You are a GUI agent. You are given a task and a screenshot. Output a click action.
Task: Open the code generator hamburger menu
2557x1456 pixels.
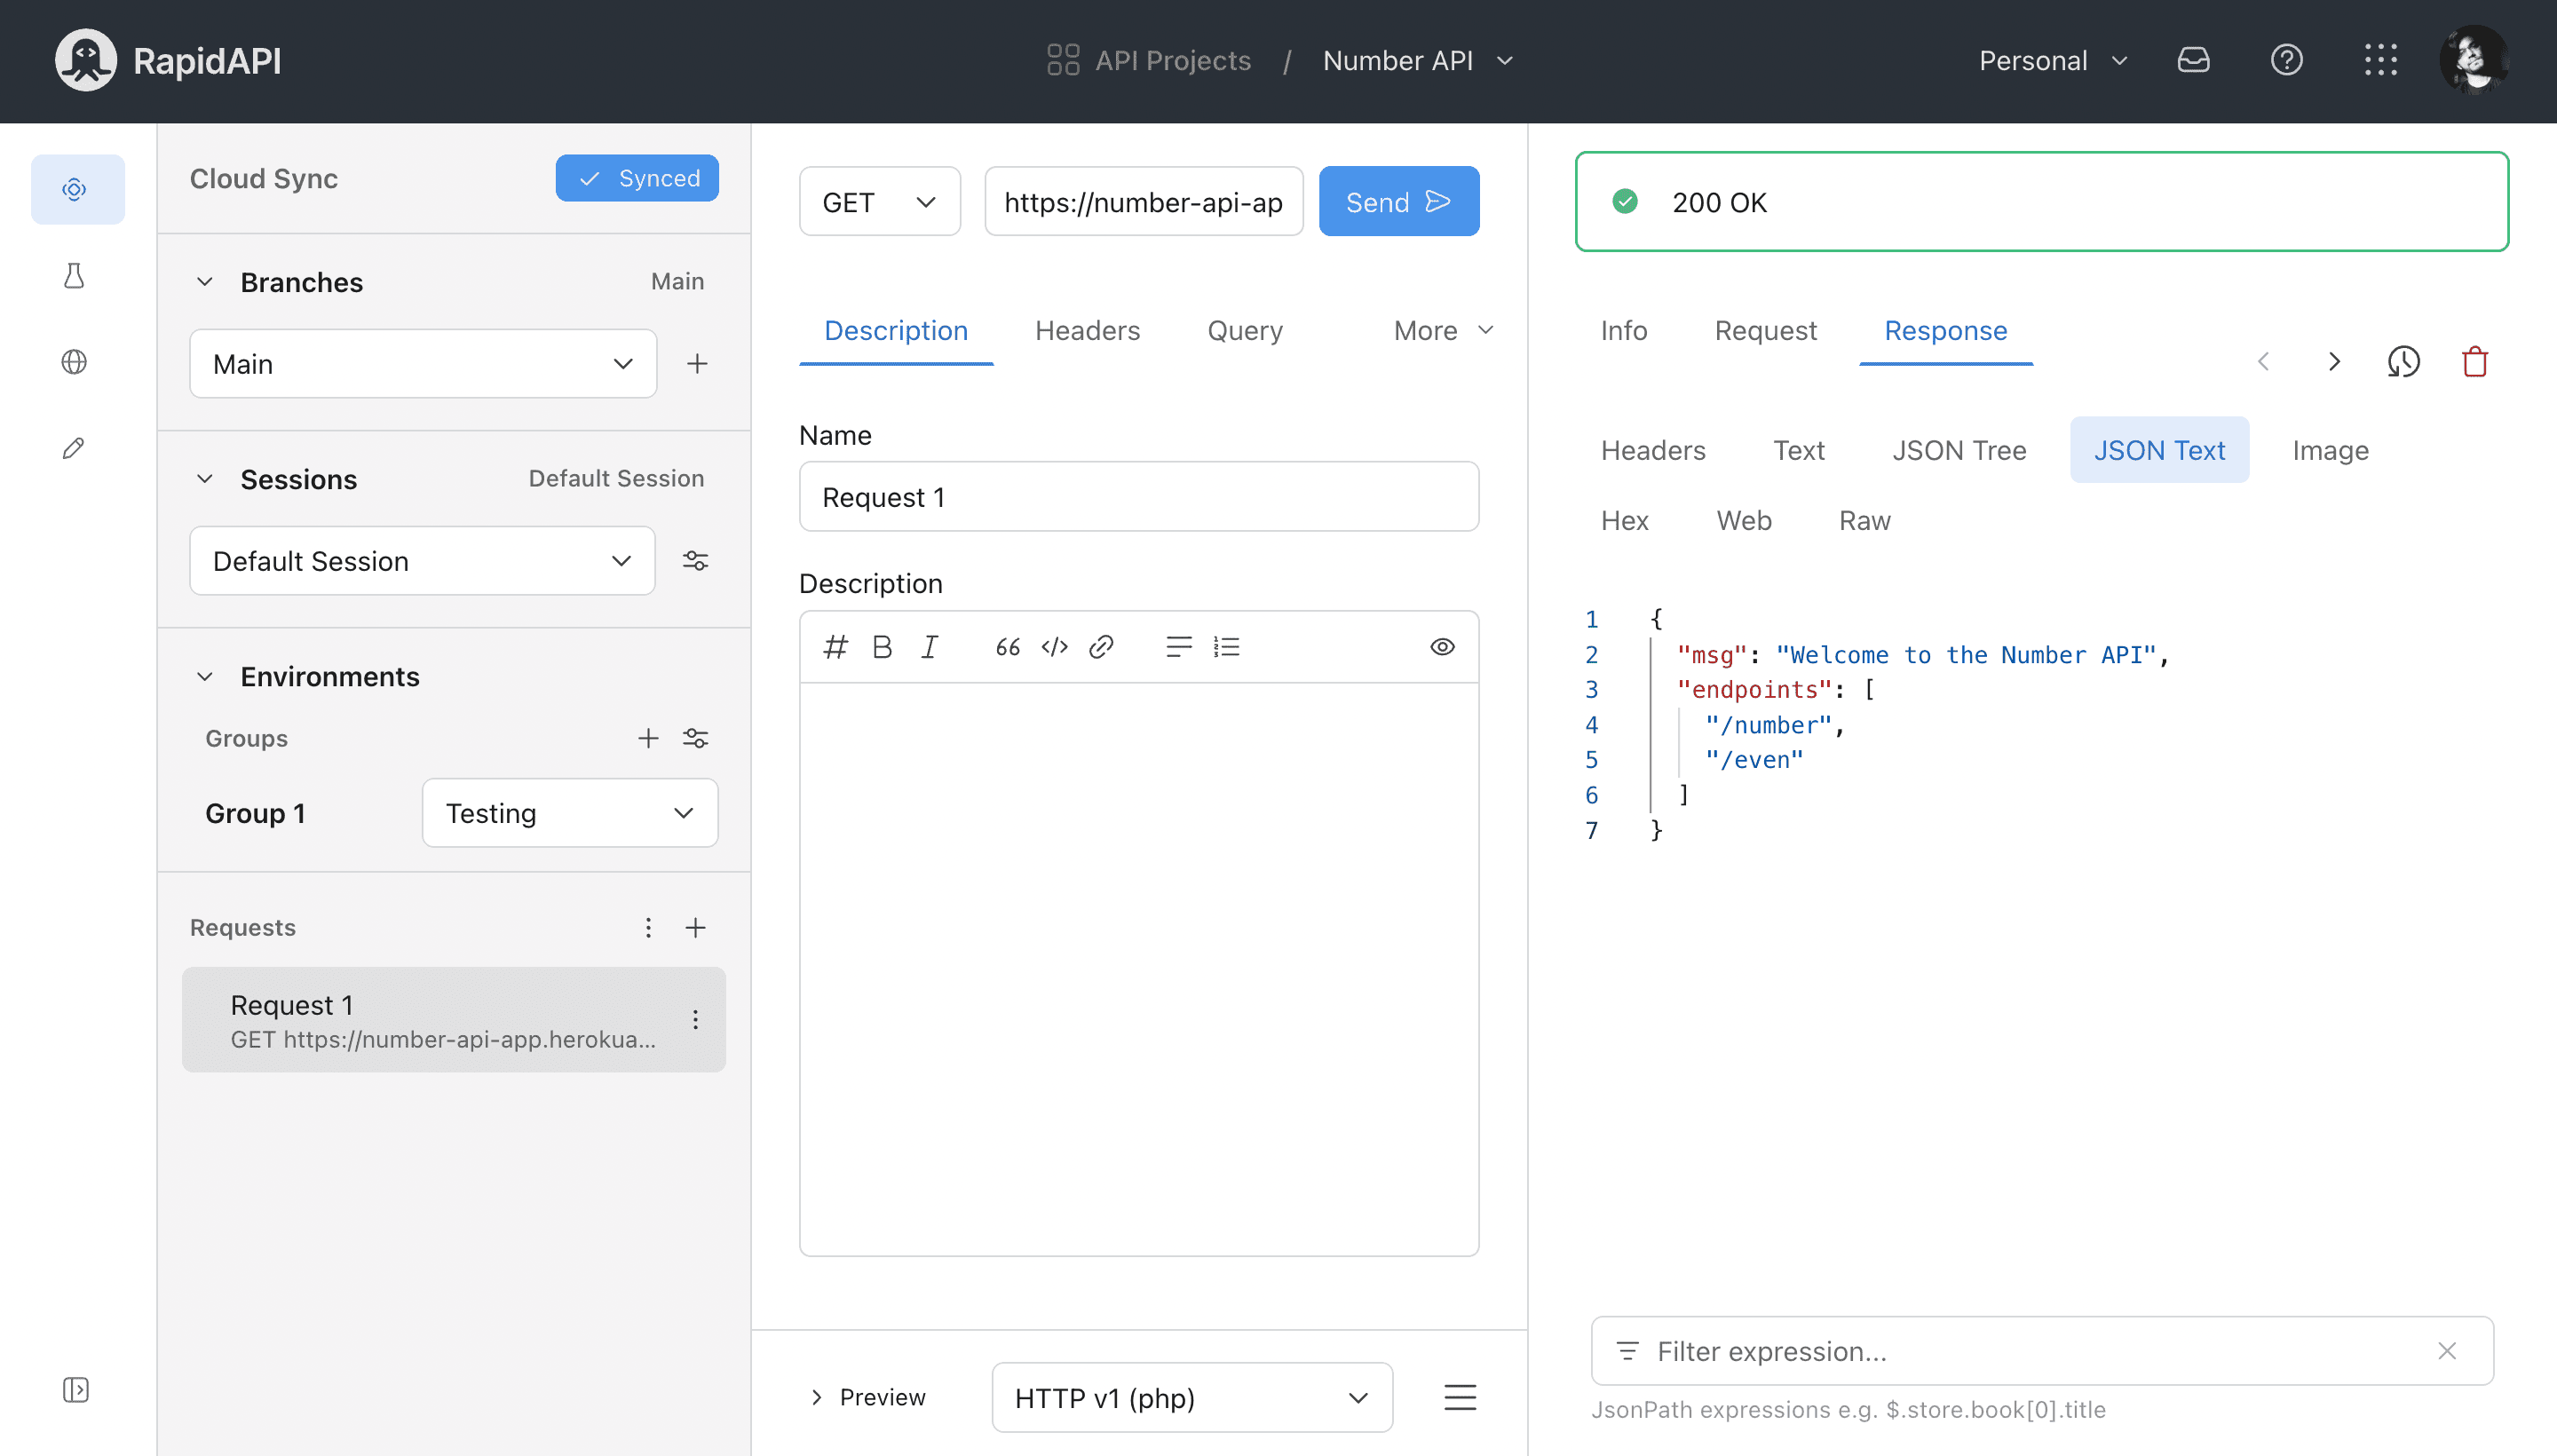pos(1460,1398)
